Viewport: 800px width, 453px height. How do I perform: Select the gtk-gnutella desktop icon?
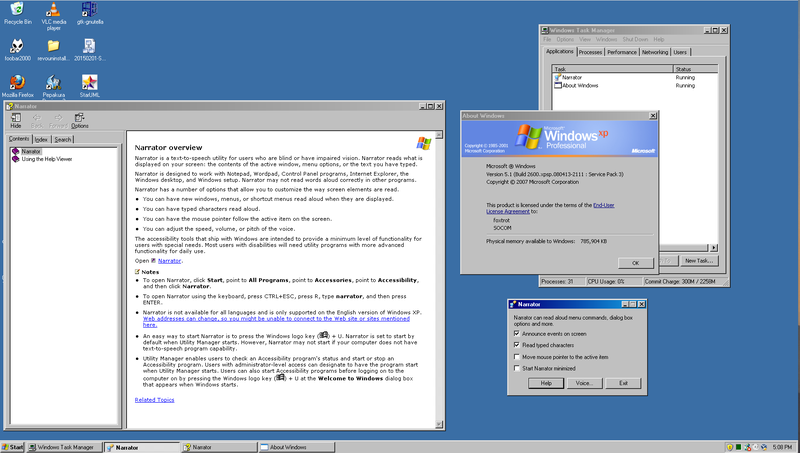point(90,13)
